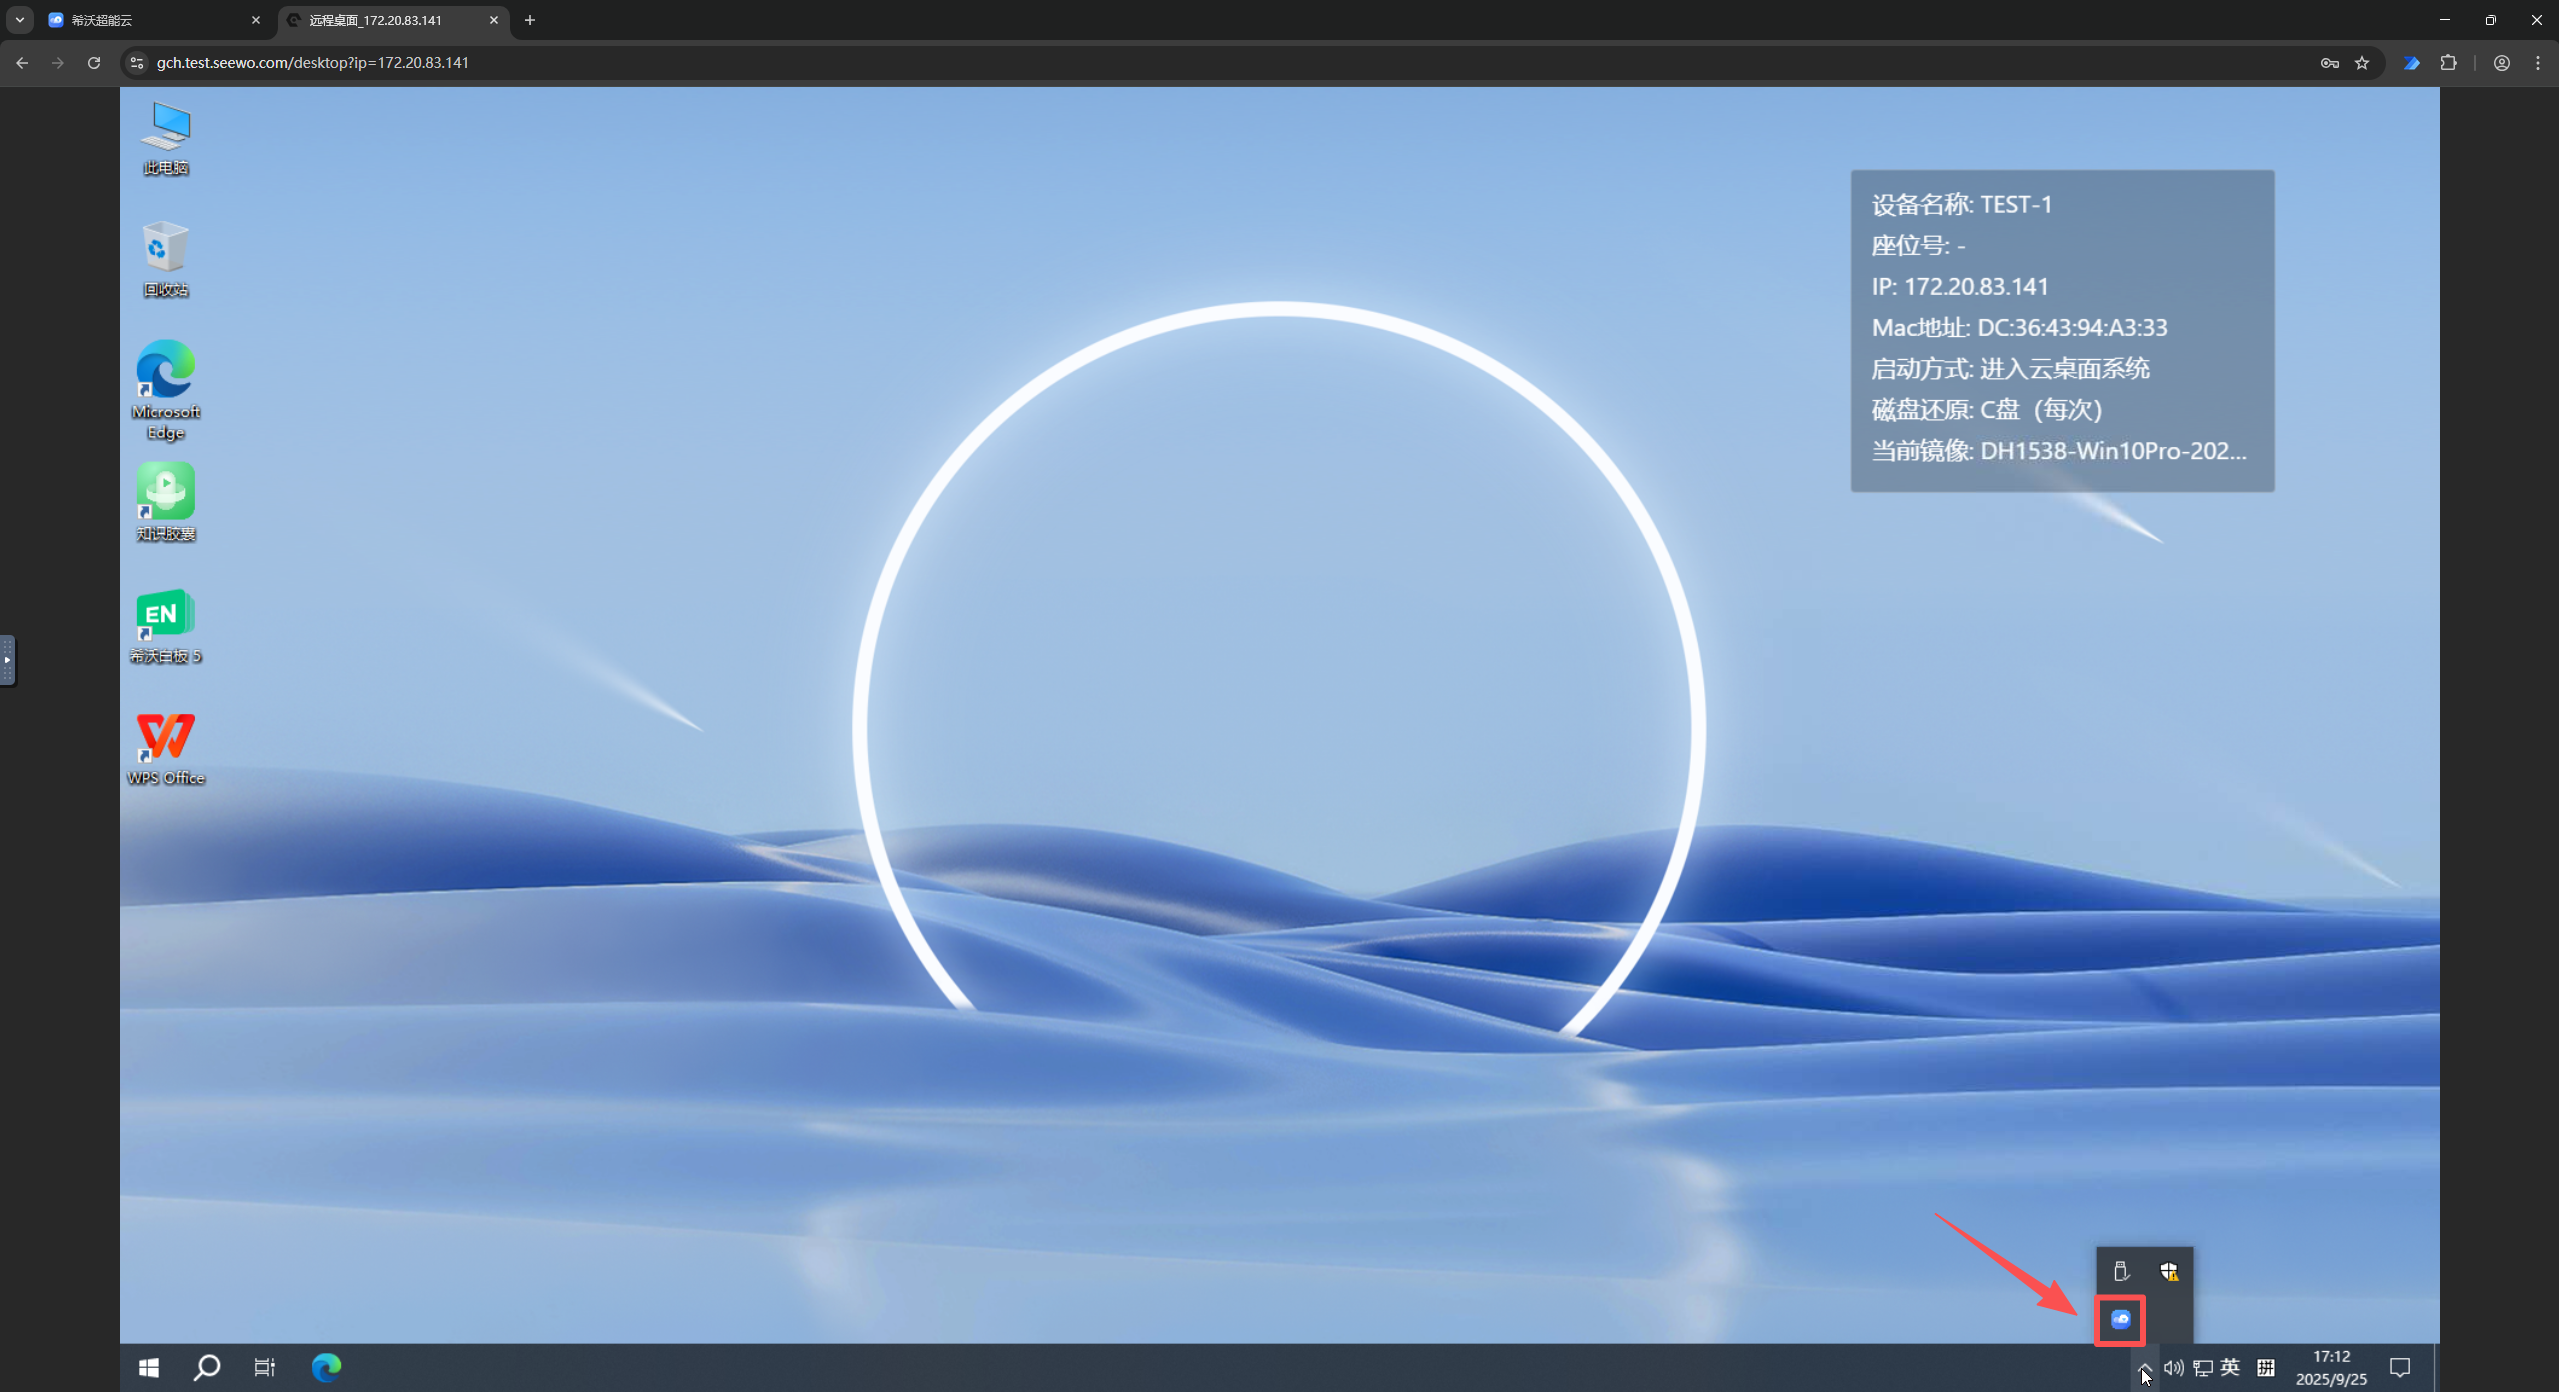Launch the 希沃白板 5 desktop shortcut
Screen dimensions: 2559x1392
click(166, 625)
